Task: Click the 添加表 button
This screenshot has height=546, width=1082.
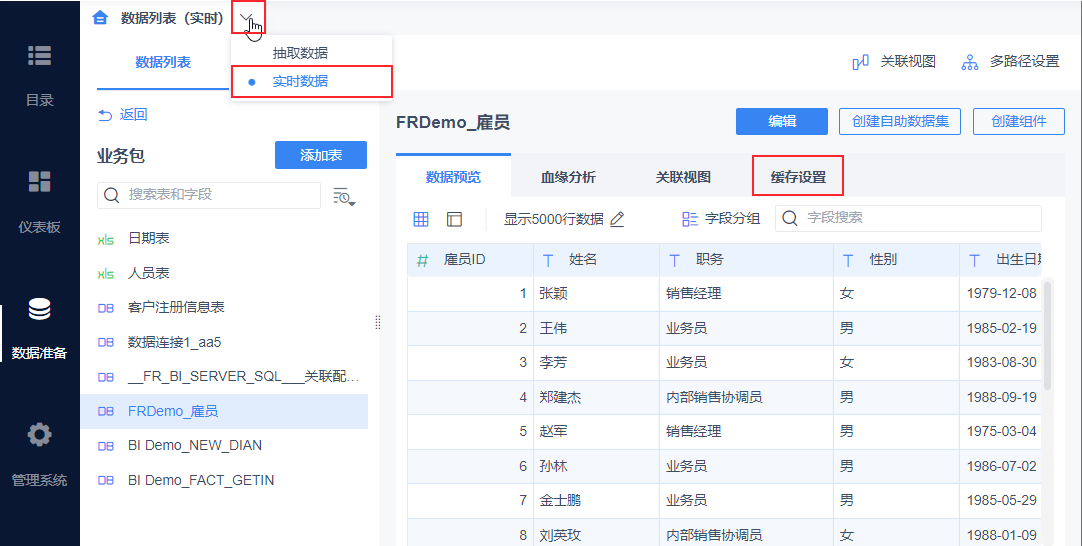Action: point(321,155)
